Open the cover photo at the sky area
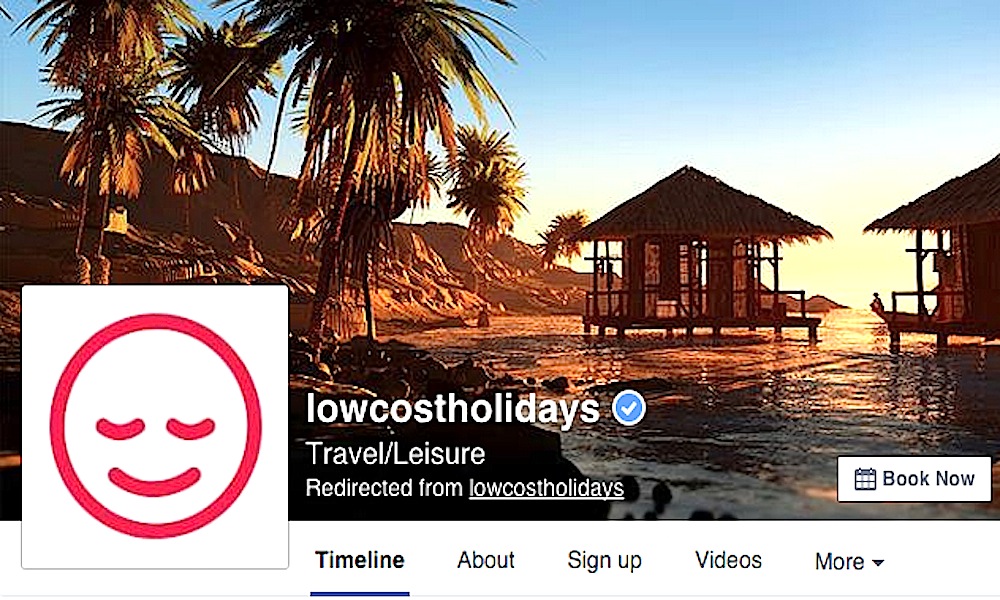Image resolution: width=1000 pixels, height=600 pixels. 733,77
